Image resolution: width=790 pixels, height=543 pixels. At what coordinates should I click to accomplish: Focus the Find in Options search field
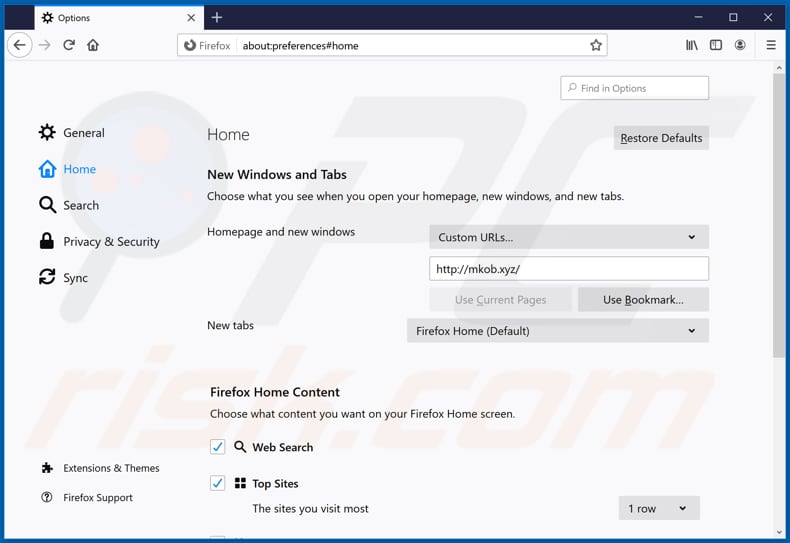point(634,88)
